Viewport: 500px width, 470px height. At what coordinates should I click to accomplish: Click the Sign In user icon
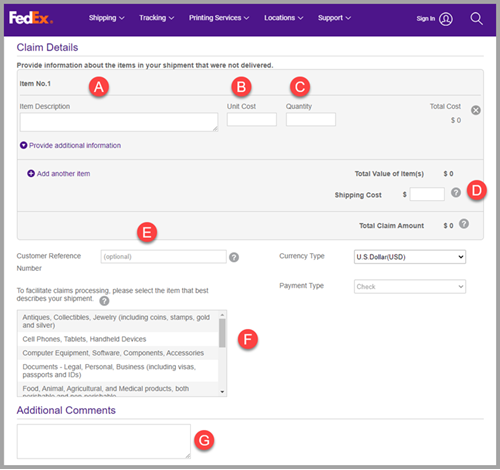tap(446, 19)
